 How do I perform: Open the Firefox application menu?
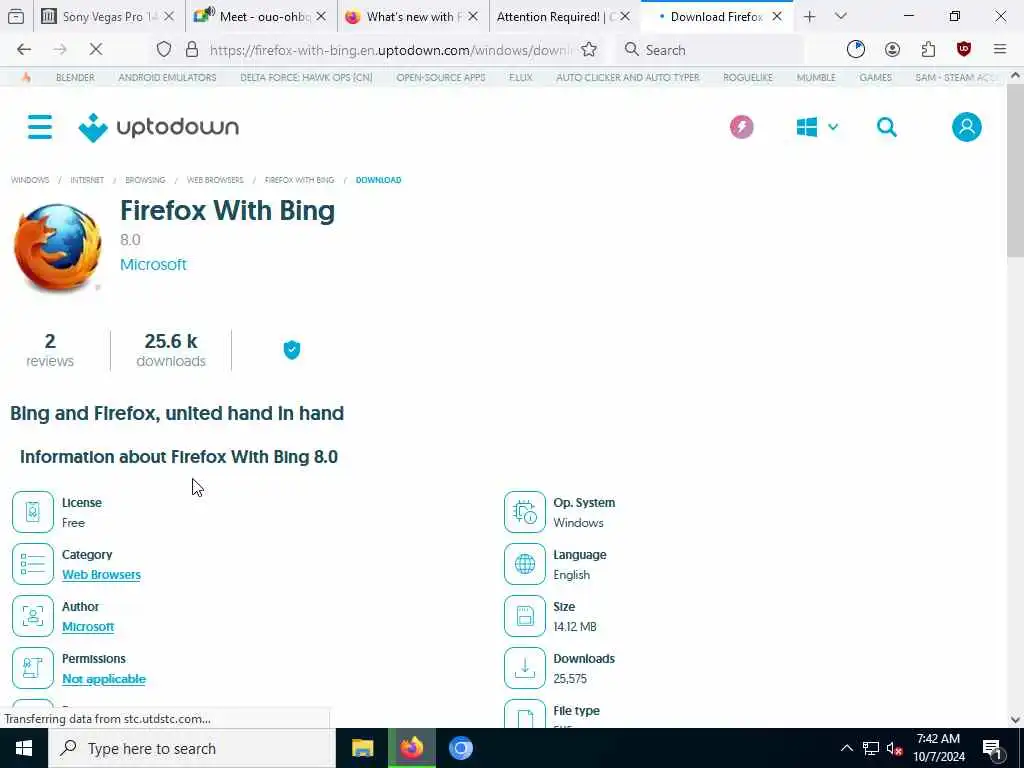999,50
